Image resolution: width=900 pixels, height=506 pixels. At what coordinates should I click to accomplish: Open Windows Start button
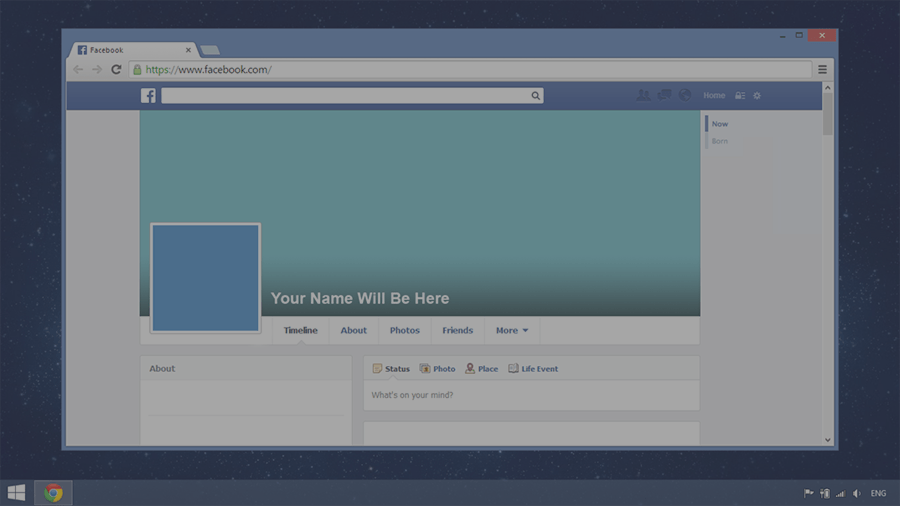(16, 493)
